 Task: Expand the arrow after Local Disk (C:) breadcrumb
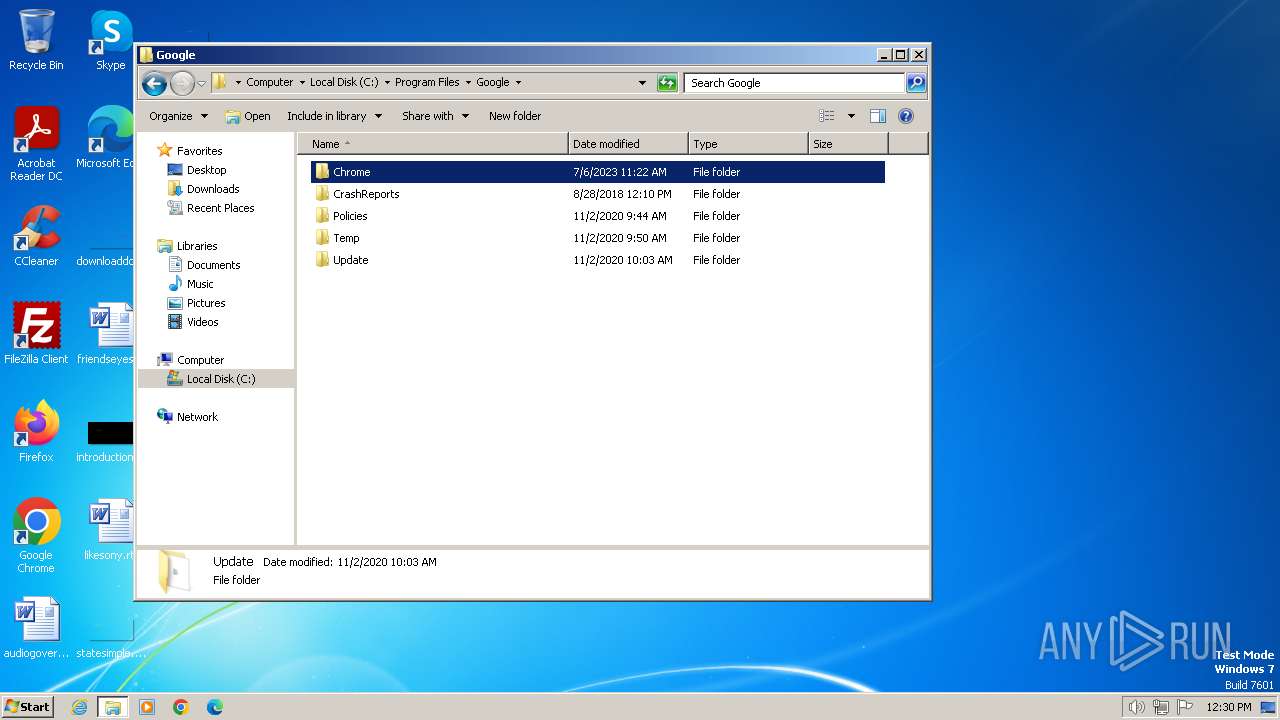coord(387,83)
